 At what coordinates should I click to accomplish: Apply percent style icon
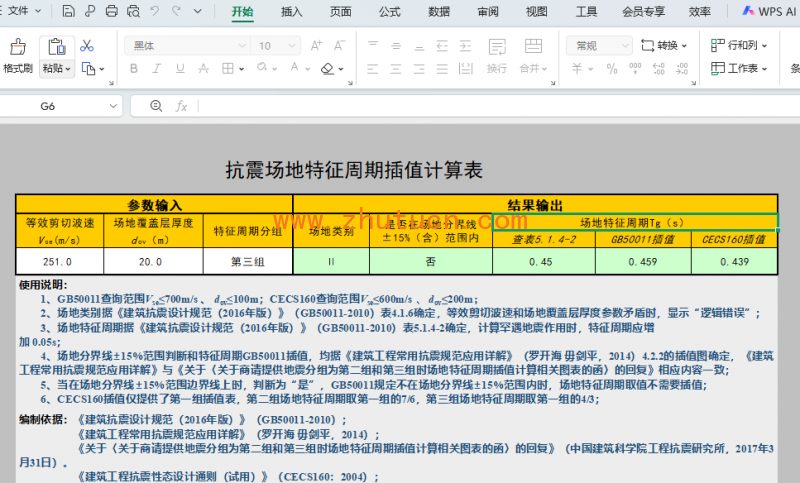(x=612, y=68)
